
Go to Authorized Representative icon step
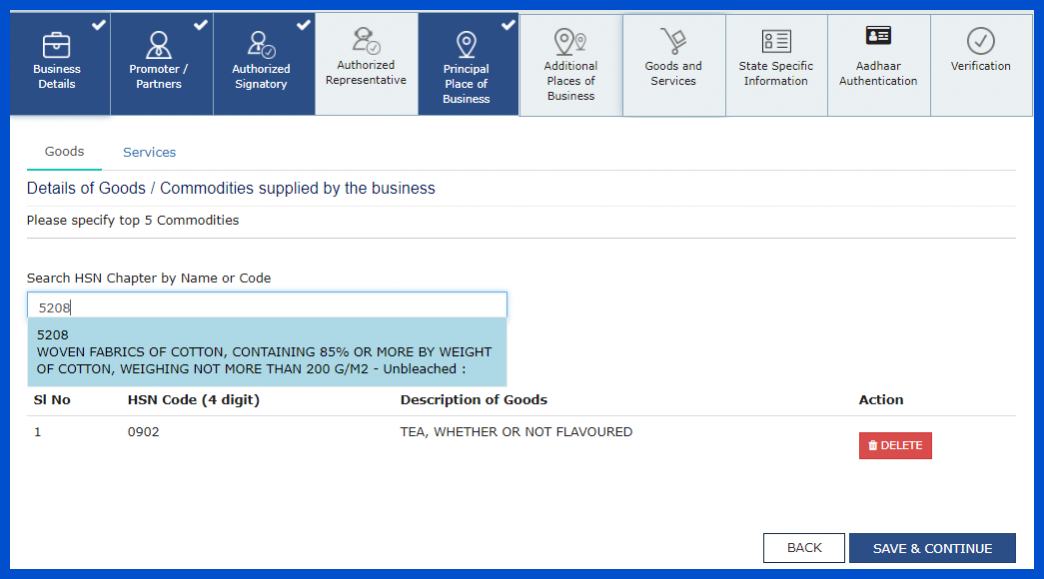pyautogui.click(x=366, y=41)
